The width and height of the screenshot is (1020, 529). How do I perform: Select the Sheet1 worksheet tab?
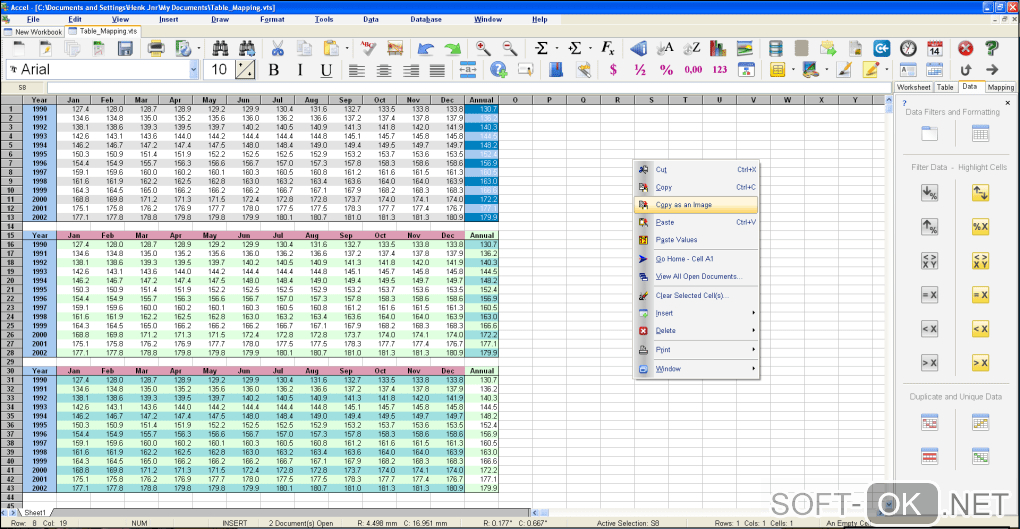click(35, 514)
